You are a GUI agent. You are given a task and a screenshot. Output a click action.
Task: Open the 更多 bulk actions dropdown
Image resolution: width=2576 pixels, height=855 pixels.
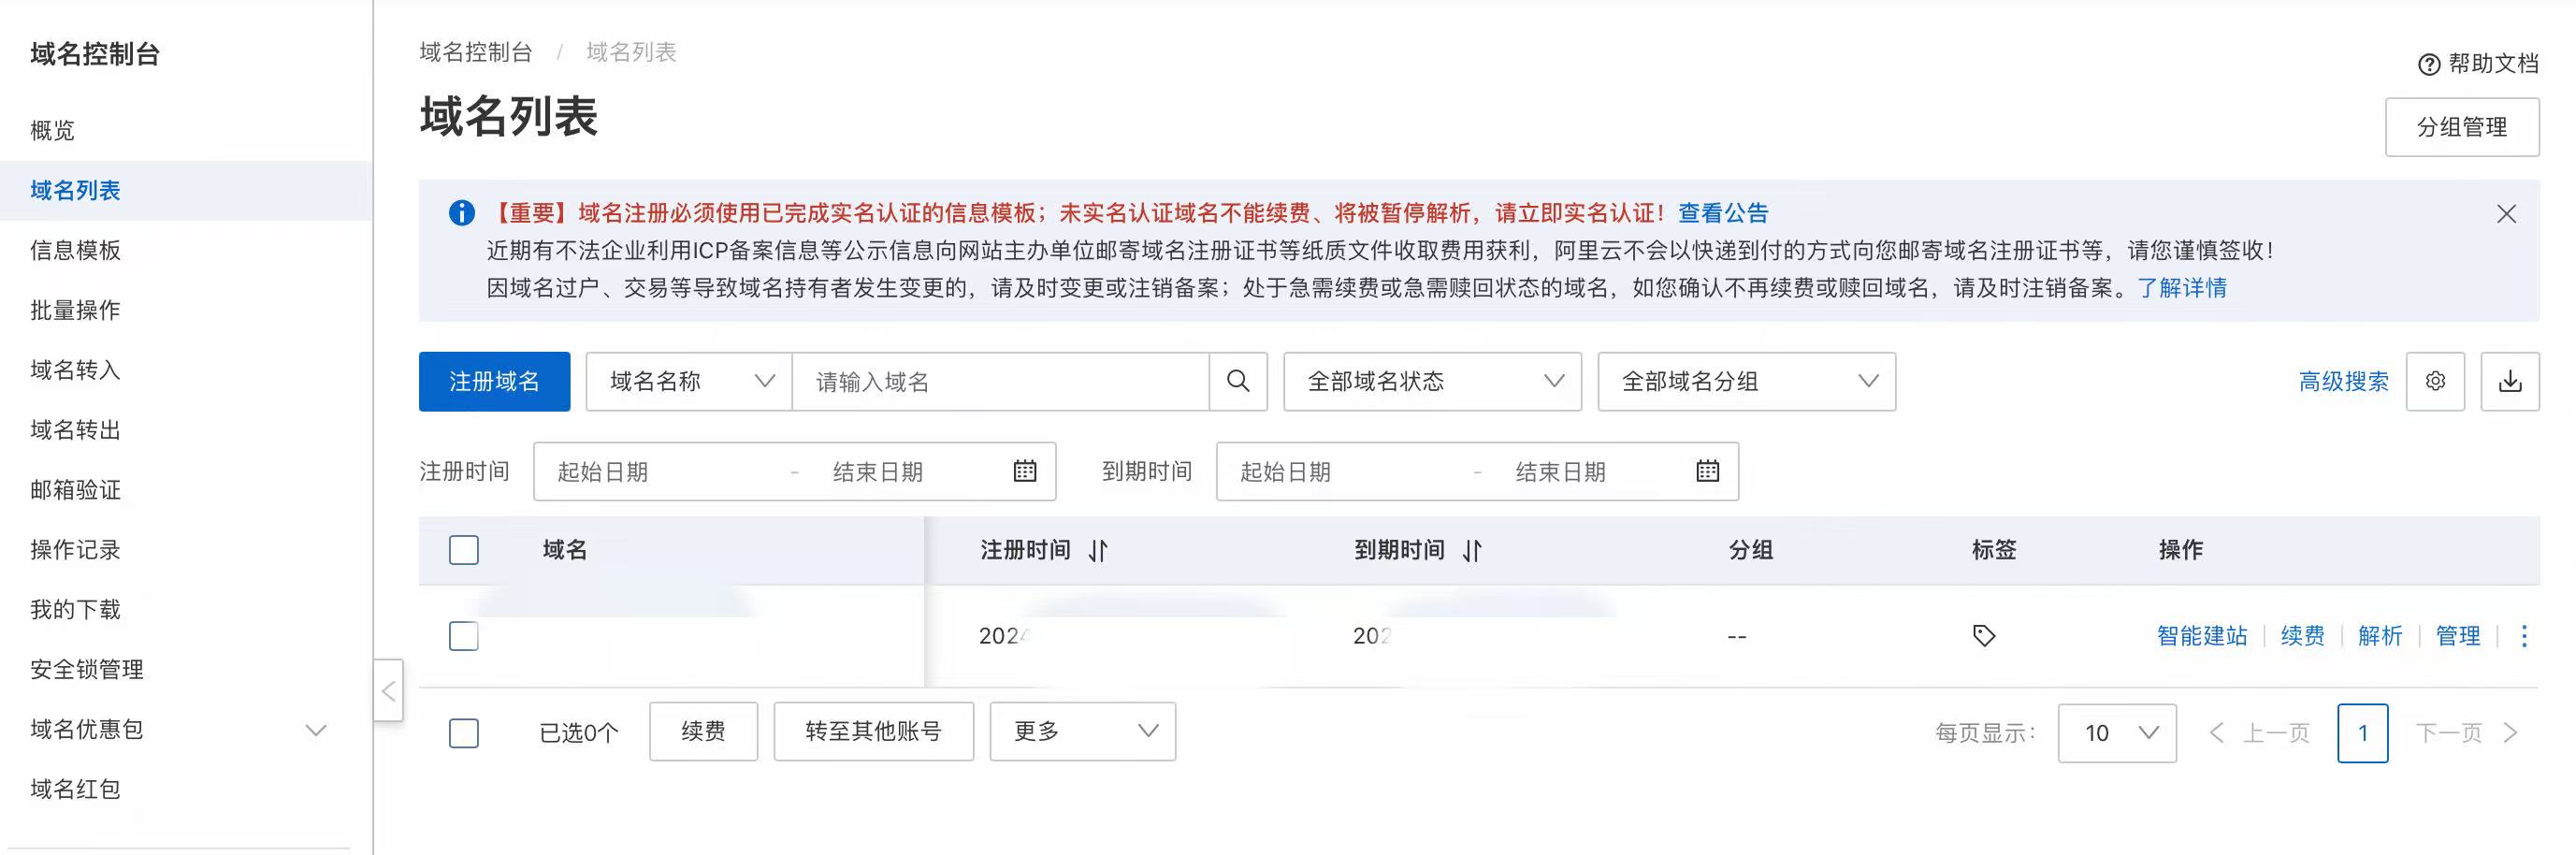click(x=1082, y=732)
